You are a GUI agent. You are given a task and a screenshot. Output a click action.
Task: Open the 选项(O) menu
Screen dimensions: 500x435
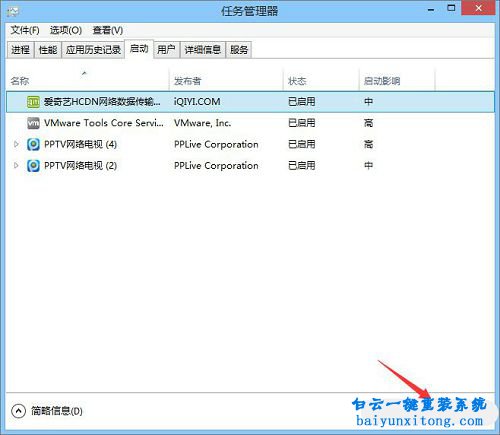(x=66, y=30)
